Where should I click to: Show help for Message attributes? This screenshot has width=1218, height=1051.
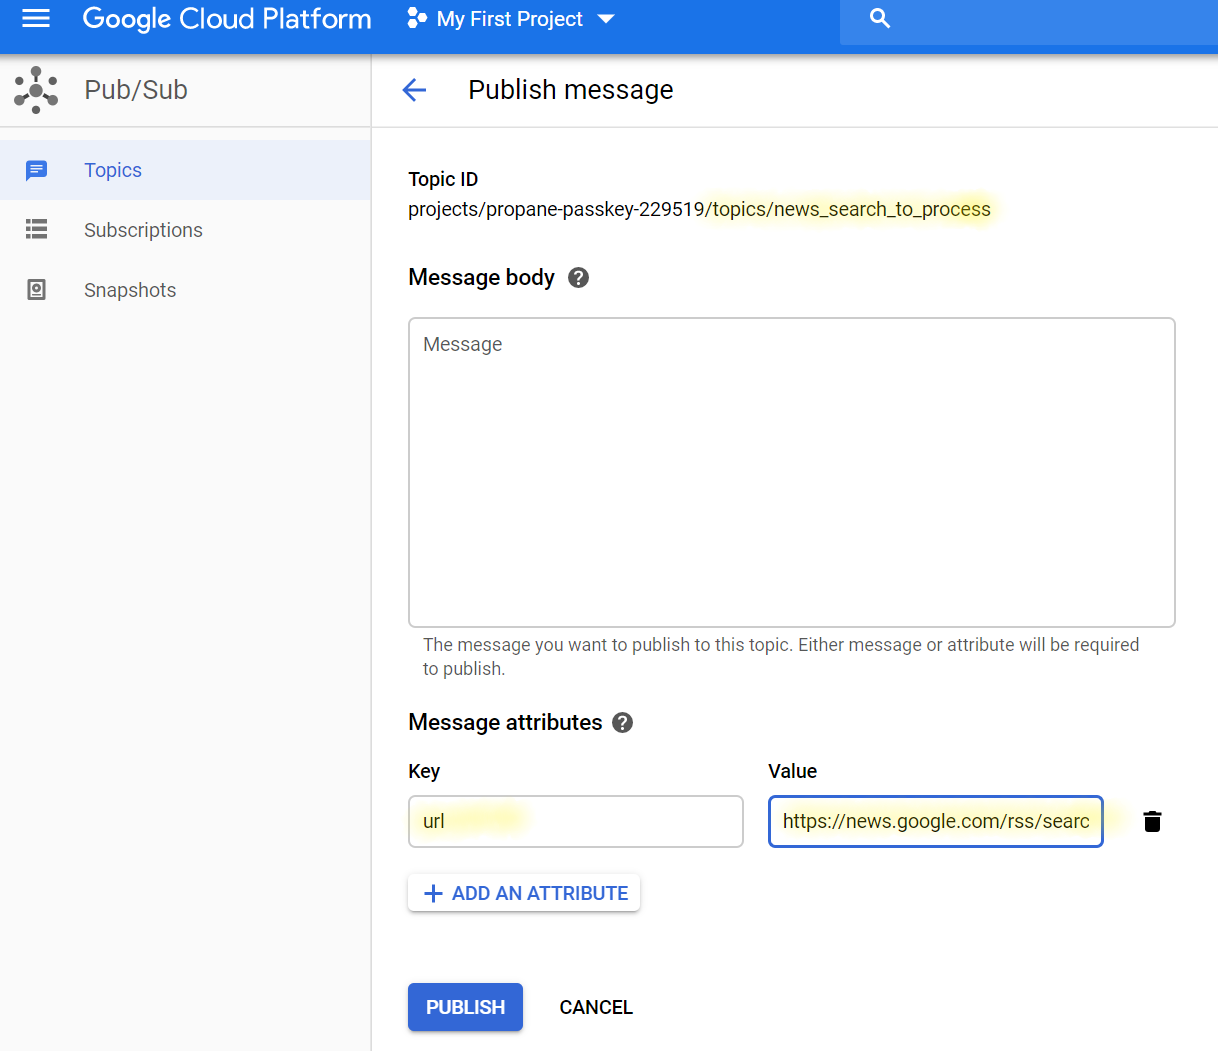(x=622, y=722)
